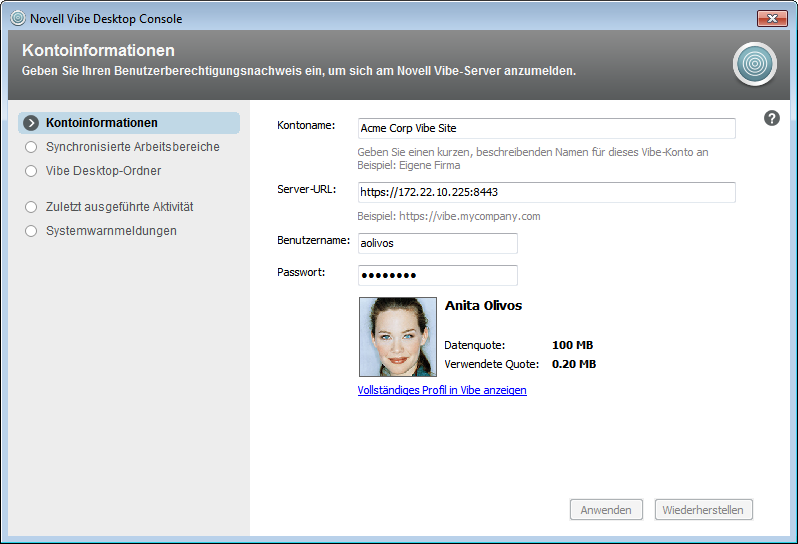Click Anita Olivos profile photo

tap(398, 337)
